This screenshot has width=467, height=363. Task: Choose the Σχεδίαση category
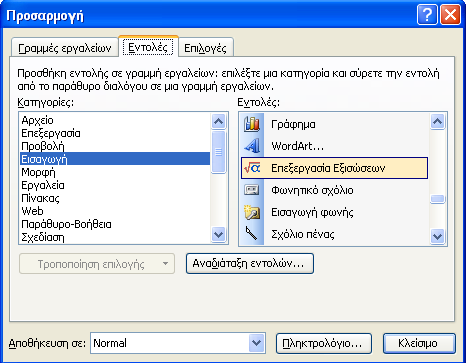[115, 237]
